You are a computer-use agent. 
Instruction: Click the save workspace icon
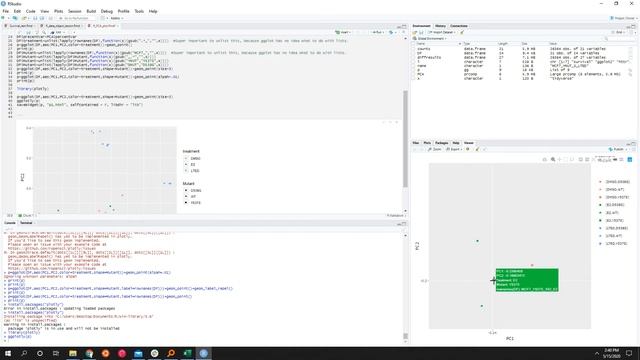coord(421,32)
